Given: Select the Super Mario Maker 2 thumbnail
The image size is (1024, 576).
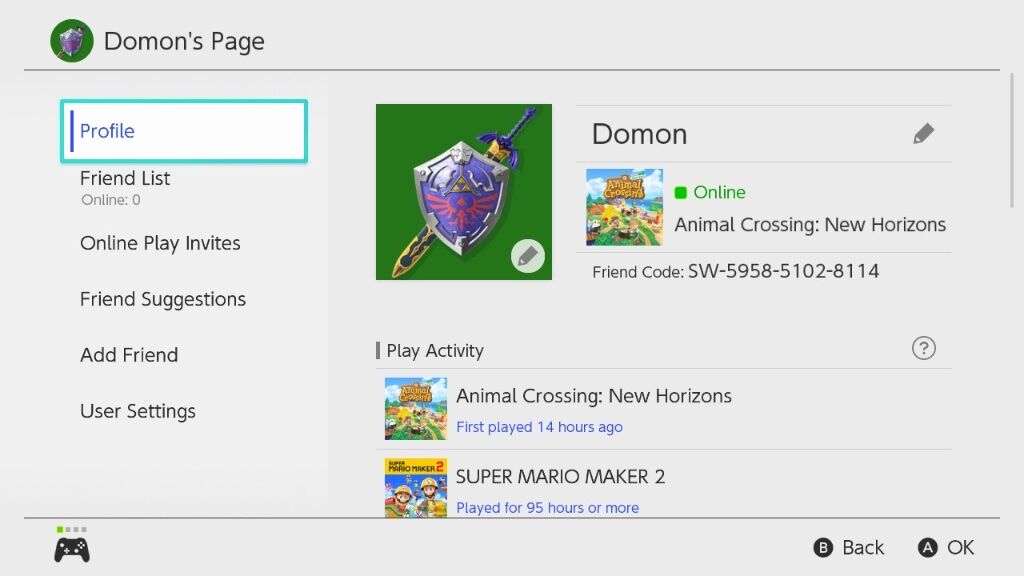Looking at the screenshot, I should click(416, 488).
